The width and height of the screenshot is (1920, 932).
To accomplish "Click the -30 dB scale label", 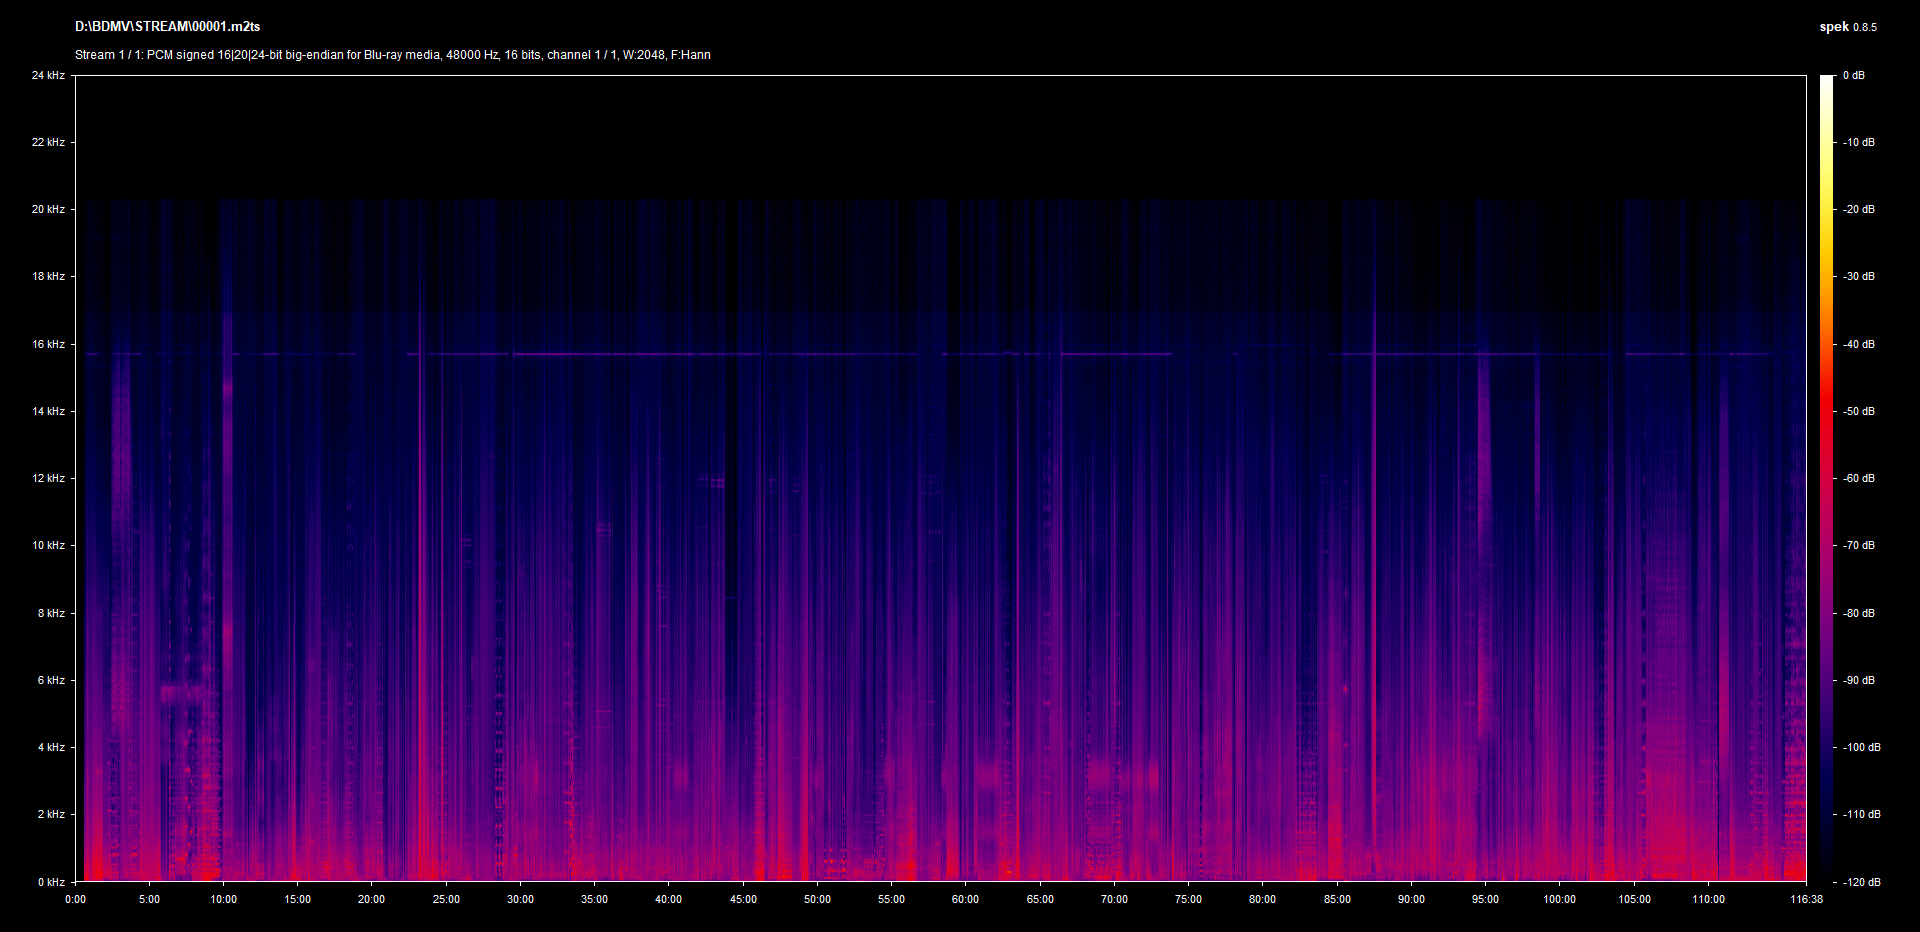I will click(x=1859, y=276).
